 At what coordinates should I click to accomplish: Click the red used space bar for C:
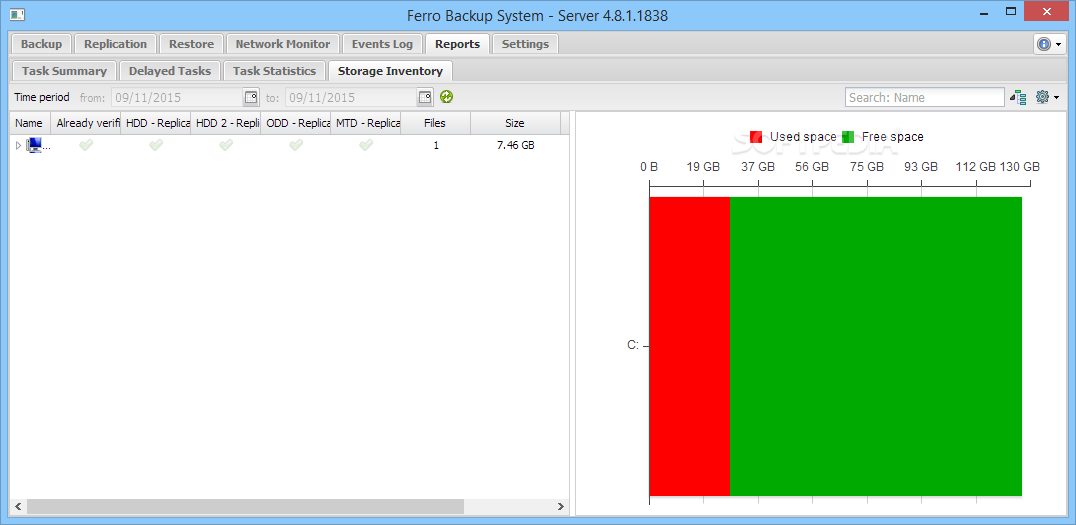tap(690, 346)
